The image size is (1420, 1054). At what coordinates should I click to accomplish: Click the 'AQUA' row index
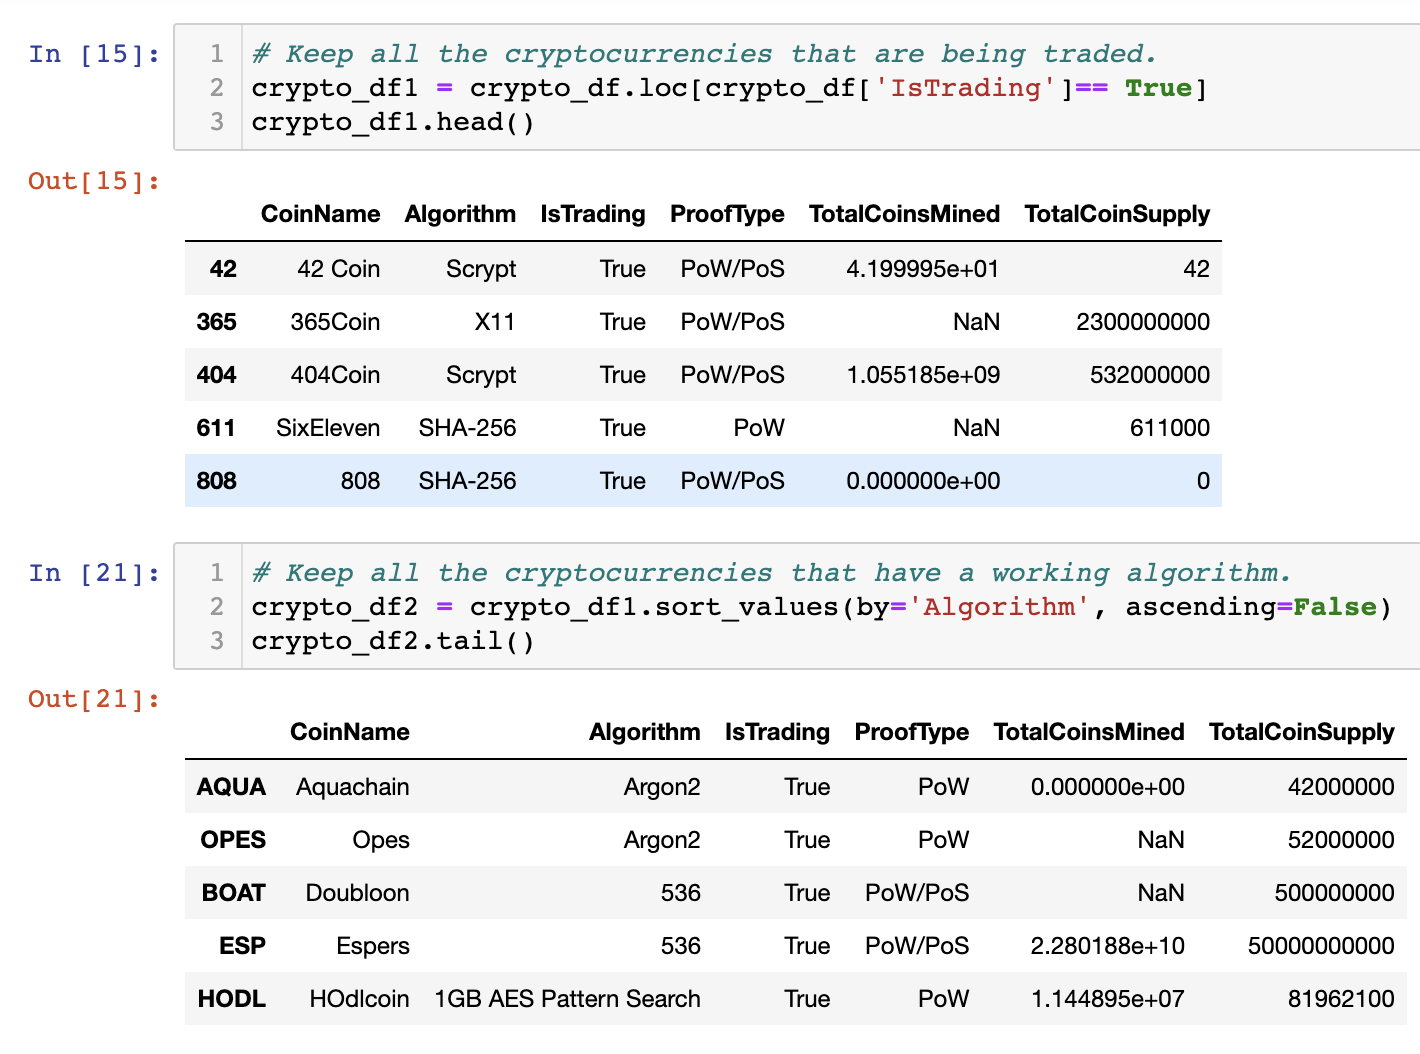231,787
